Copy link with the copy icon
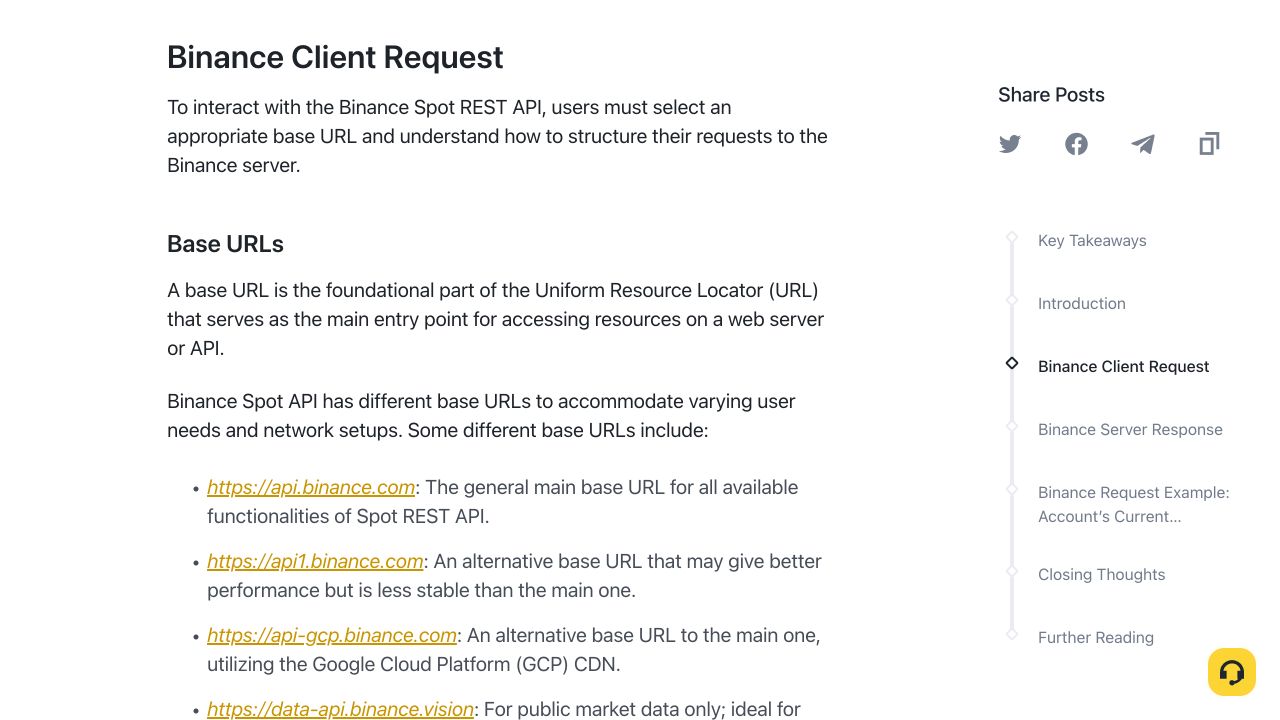Image resolution: width=1280 pixels, height=720 pixels. [1209, 144]
